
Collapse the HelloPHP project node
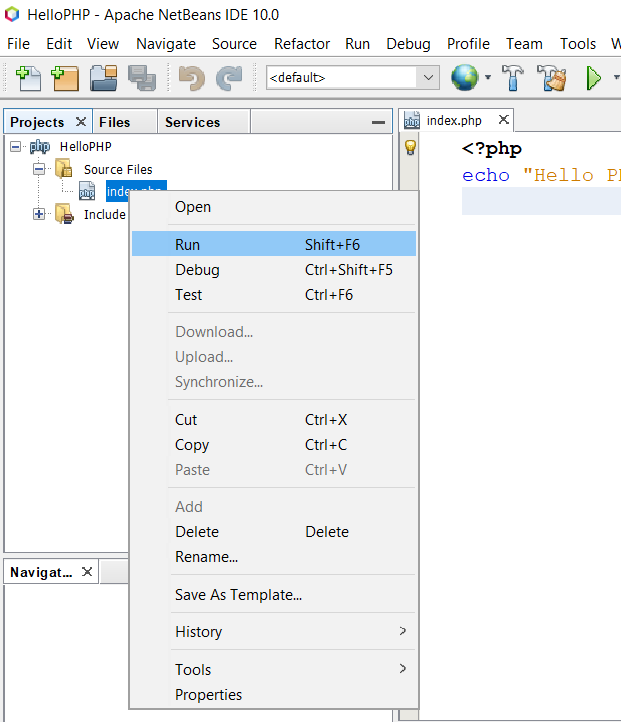[16, 146]
